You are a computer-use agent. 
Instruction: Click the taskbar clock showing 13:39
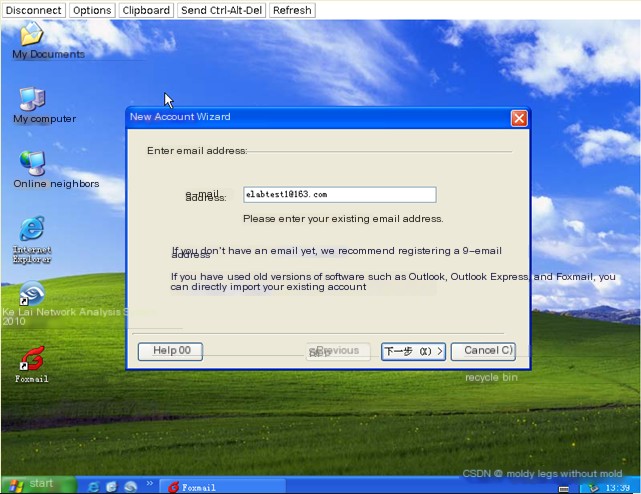[x=617, y=488]
